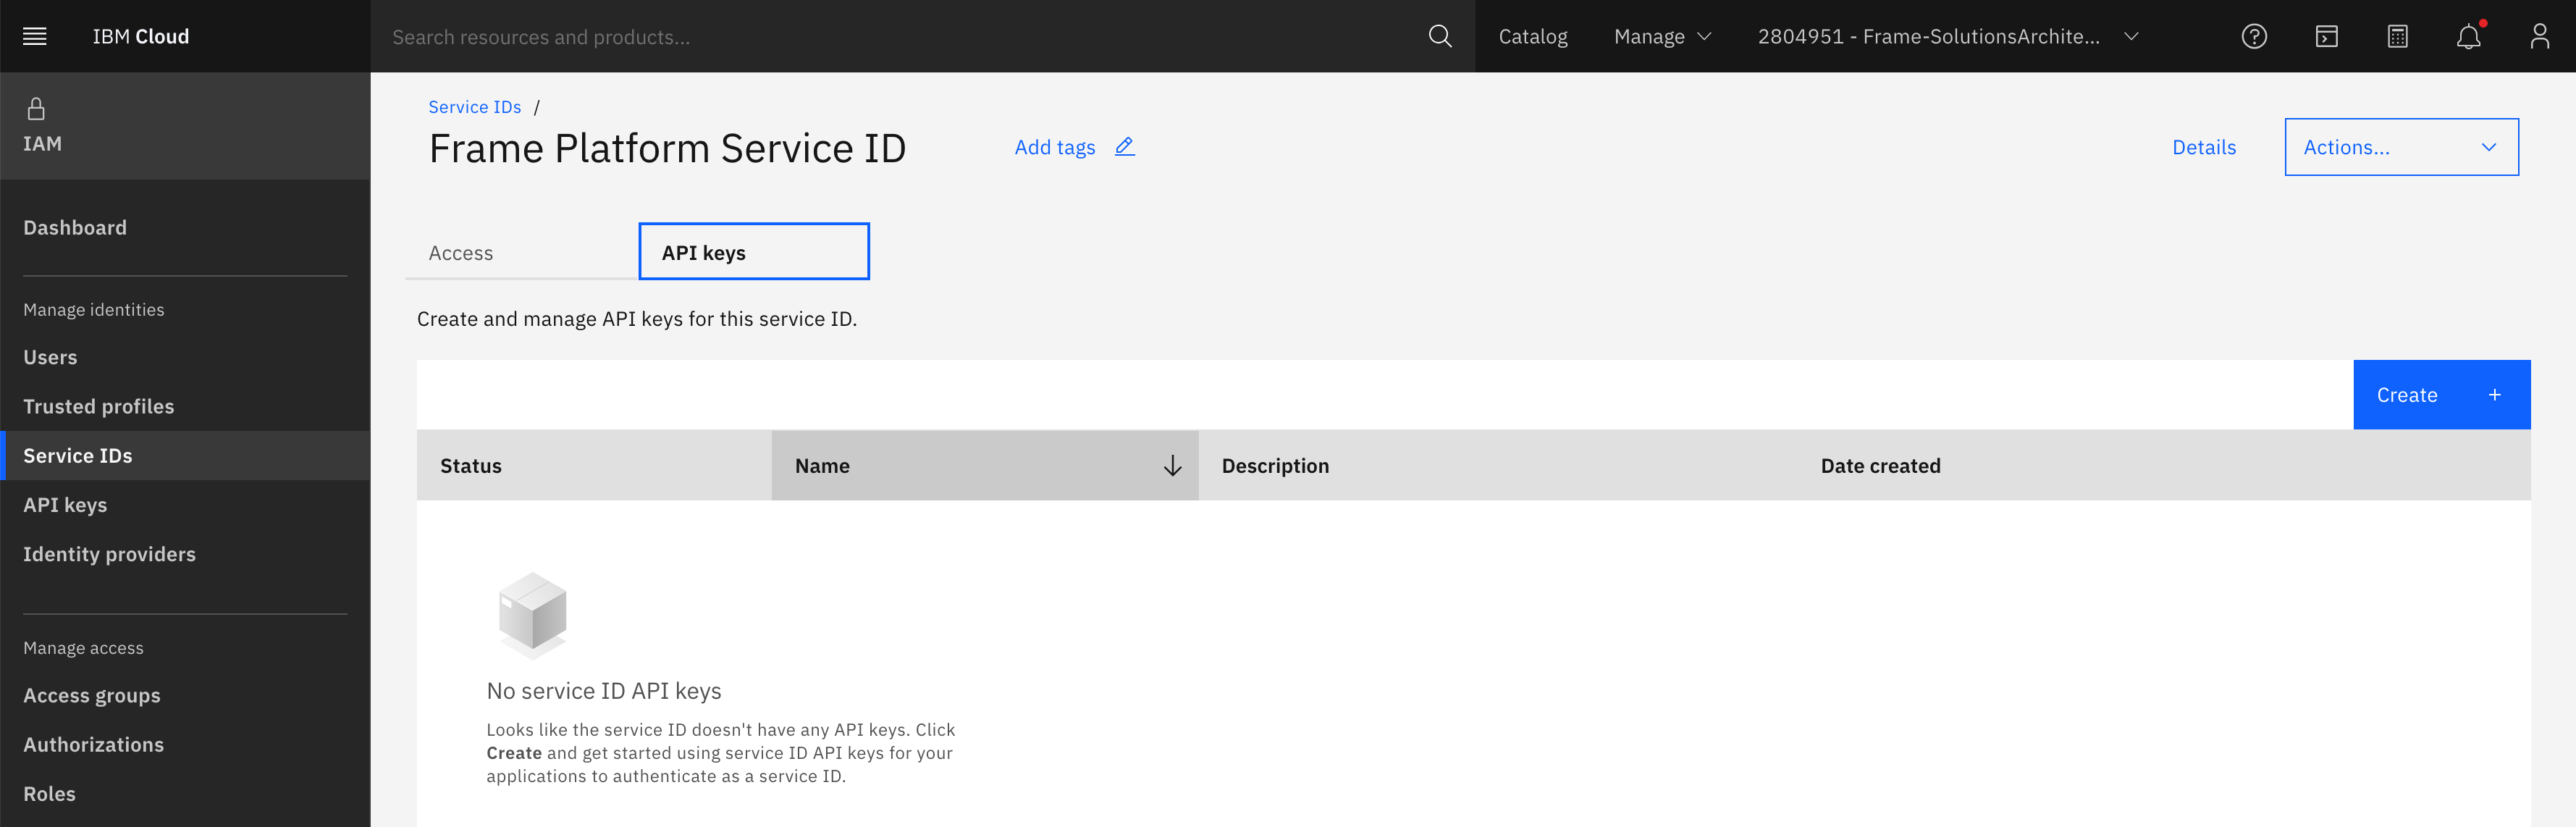Open the help question-mark icon
Image resolution: width=2576 pixels, height=827 pixels.
(2255, 36)
